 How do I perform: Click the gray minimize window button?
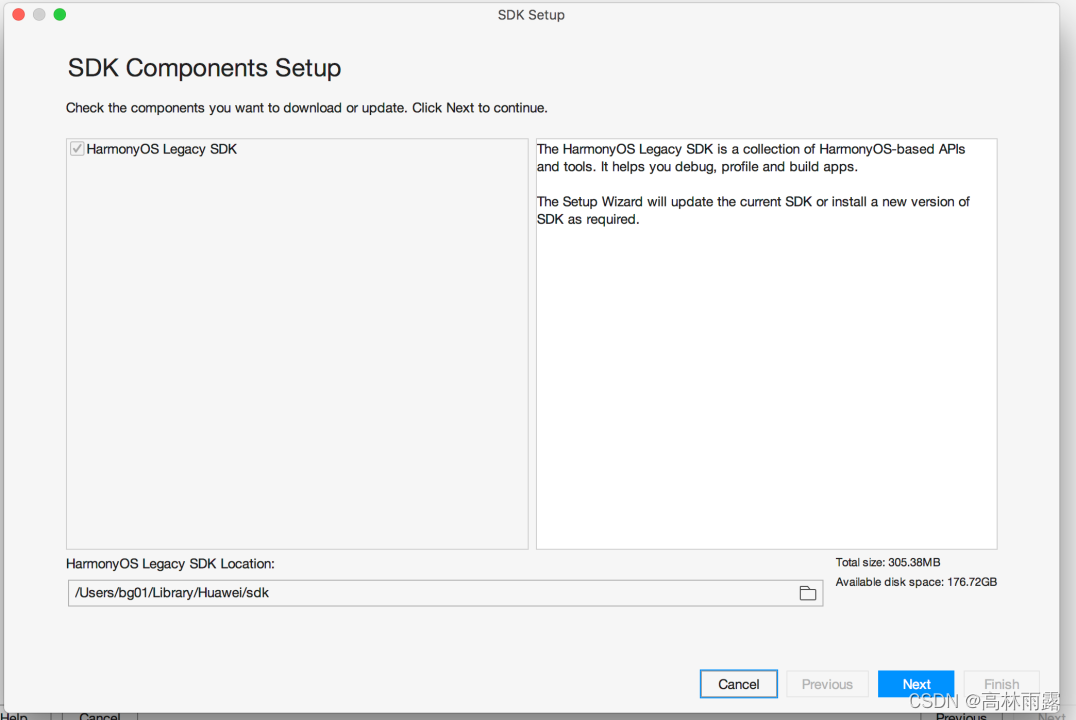tap(39, 14)
